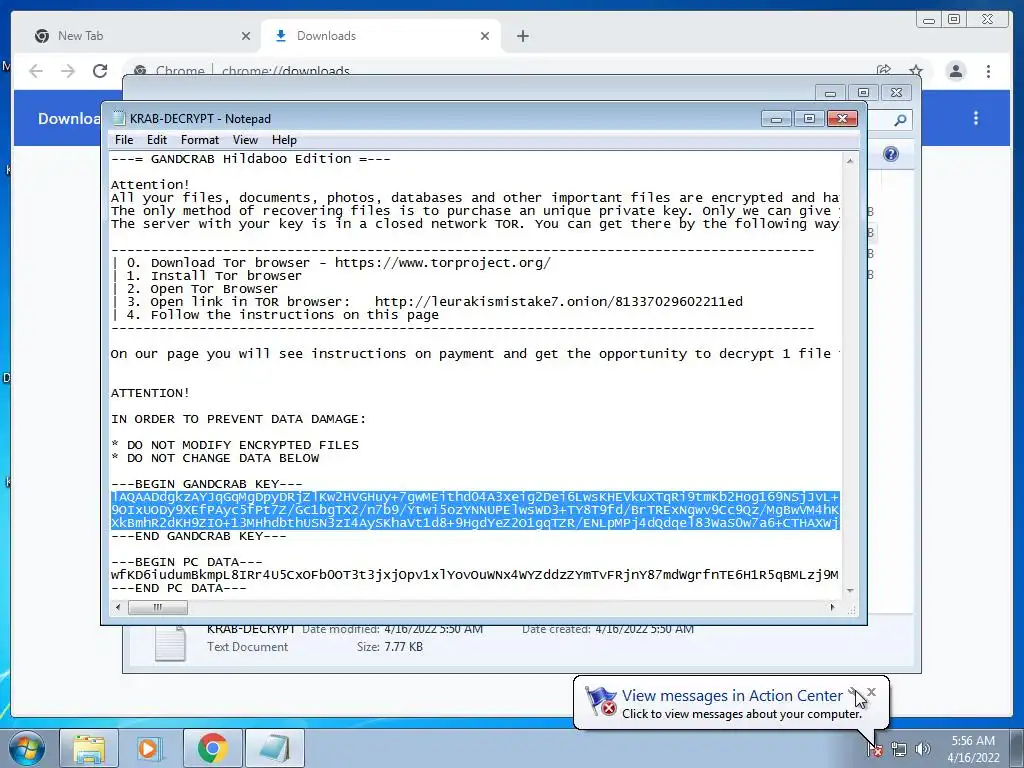This screenshot has height=768, width=1024.
Task: Click the Chrome taskbar icon
Action: pos(212,748)
